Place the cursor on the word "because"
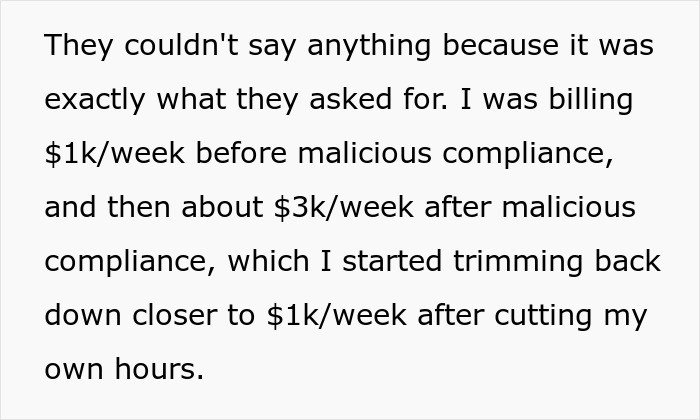Viewport: 700px width, 420px height. 500,45
